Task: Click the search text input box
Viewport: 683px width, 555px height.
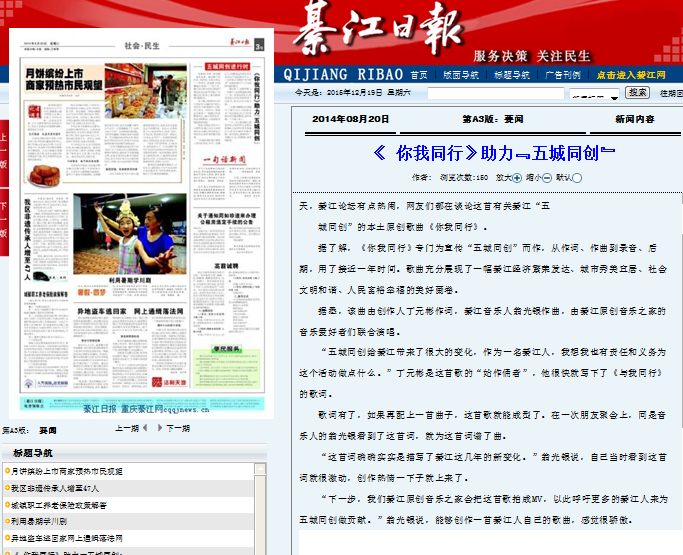Action: pos(496,93)
